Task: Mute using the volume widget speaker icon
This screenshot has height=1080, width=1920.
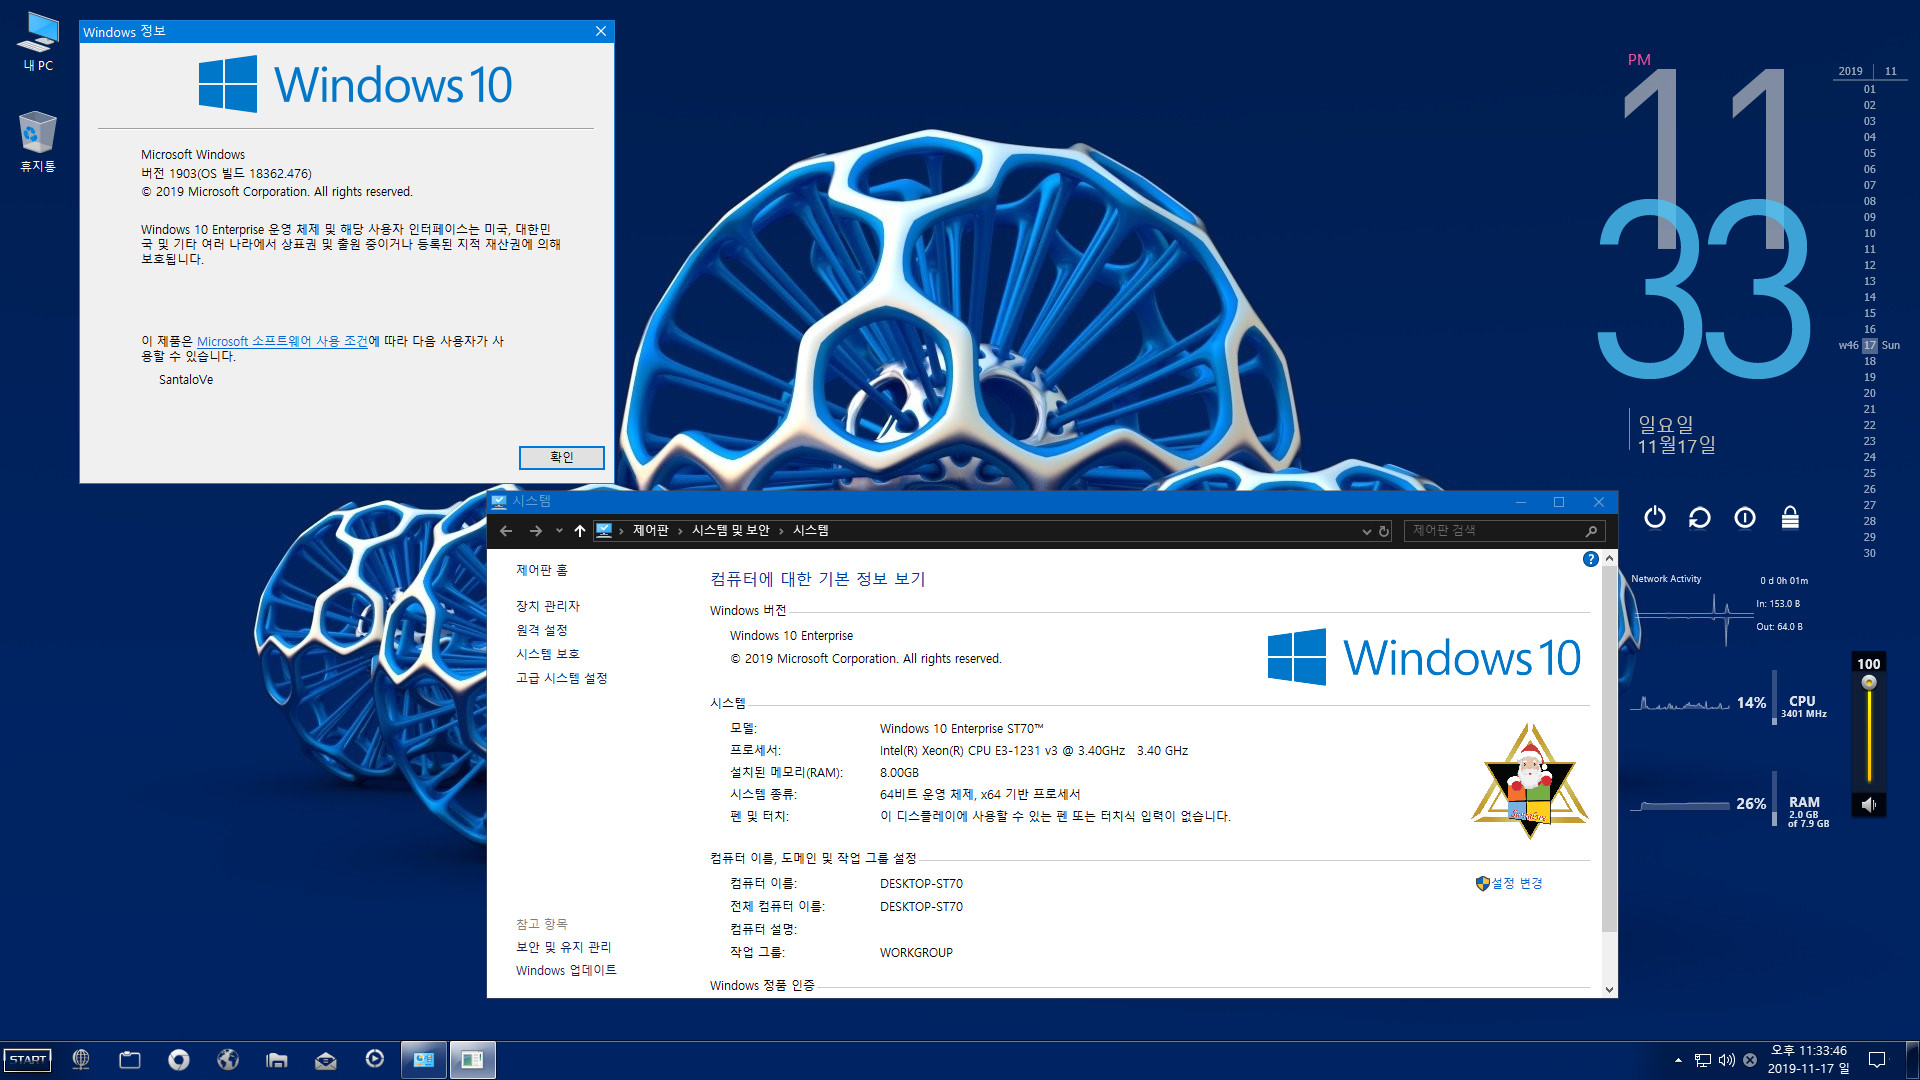Action: pos(1868,805)
